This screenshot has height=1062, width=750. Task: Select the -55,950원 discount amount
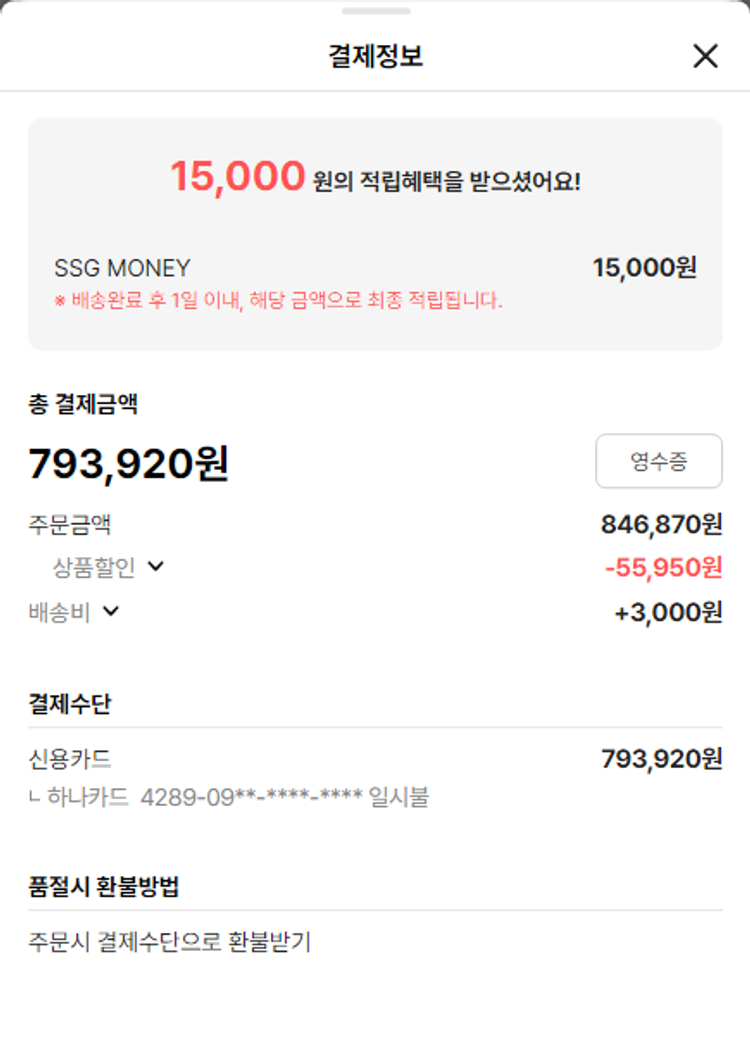[x=663, y=567]
